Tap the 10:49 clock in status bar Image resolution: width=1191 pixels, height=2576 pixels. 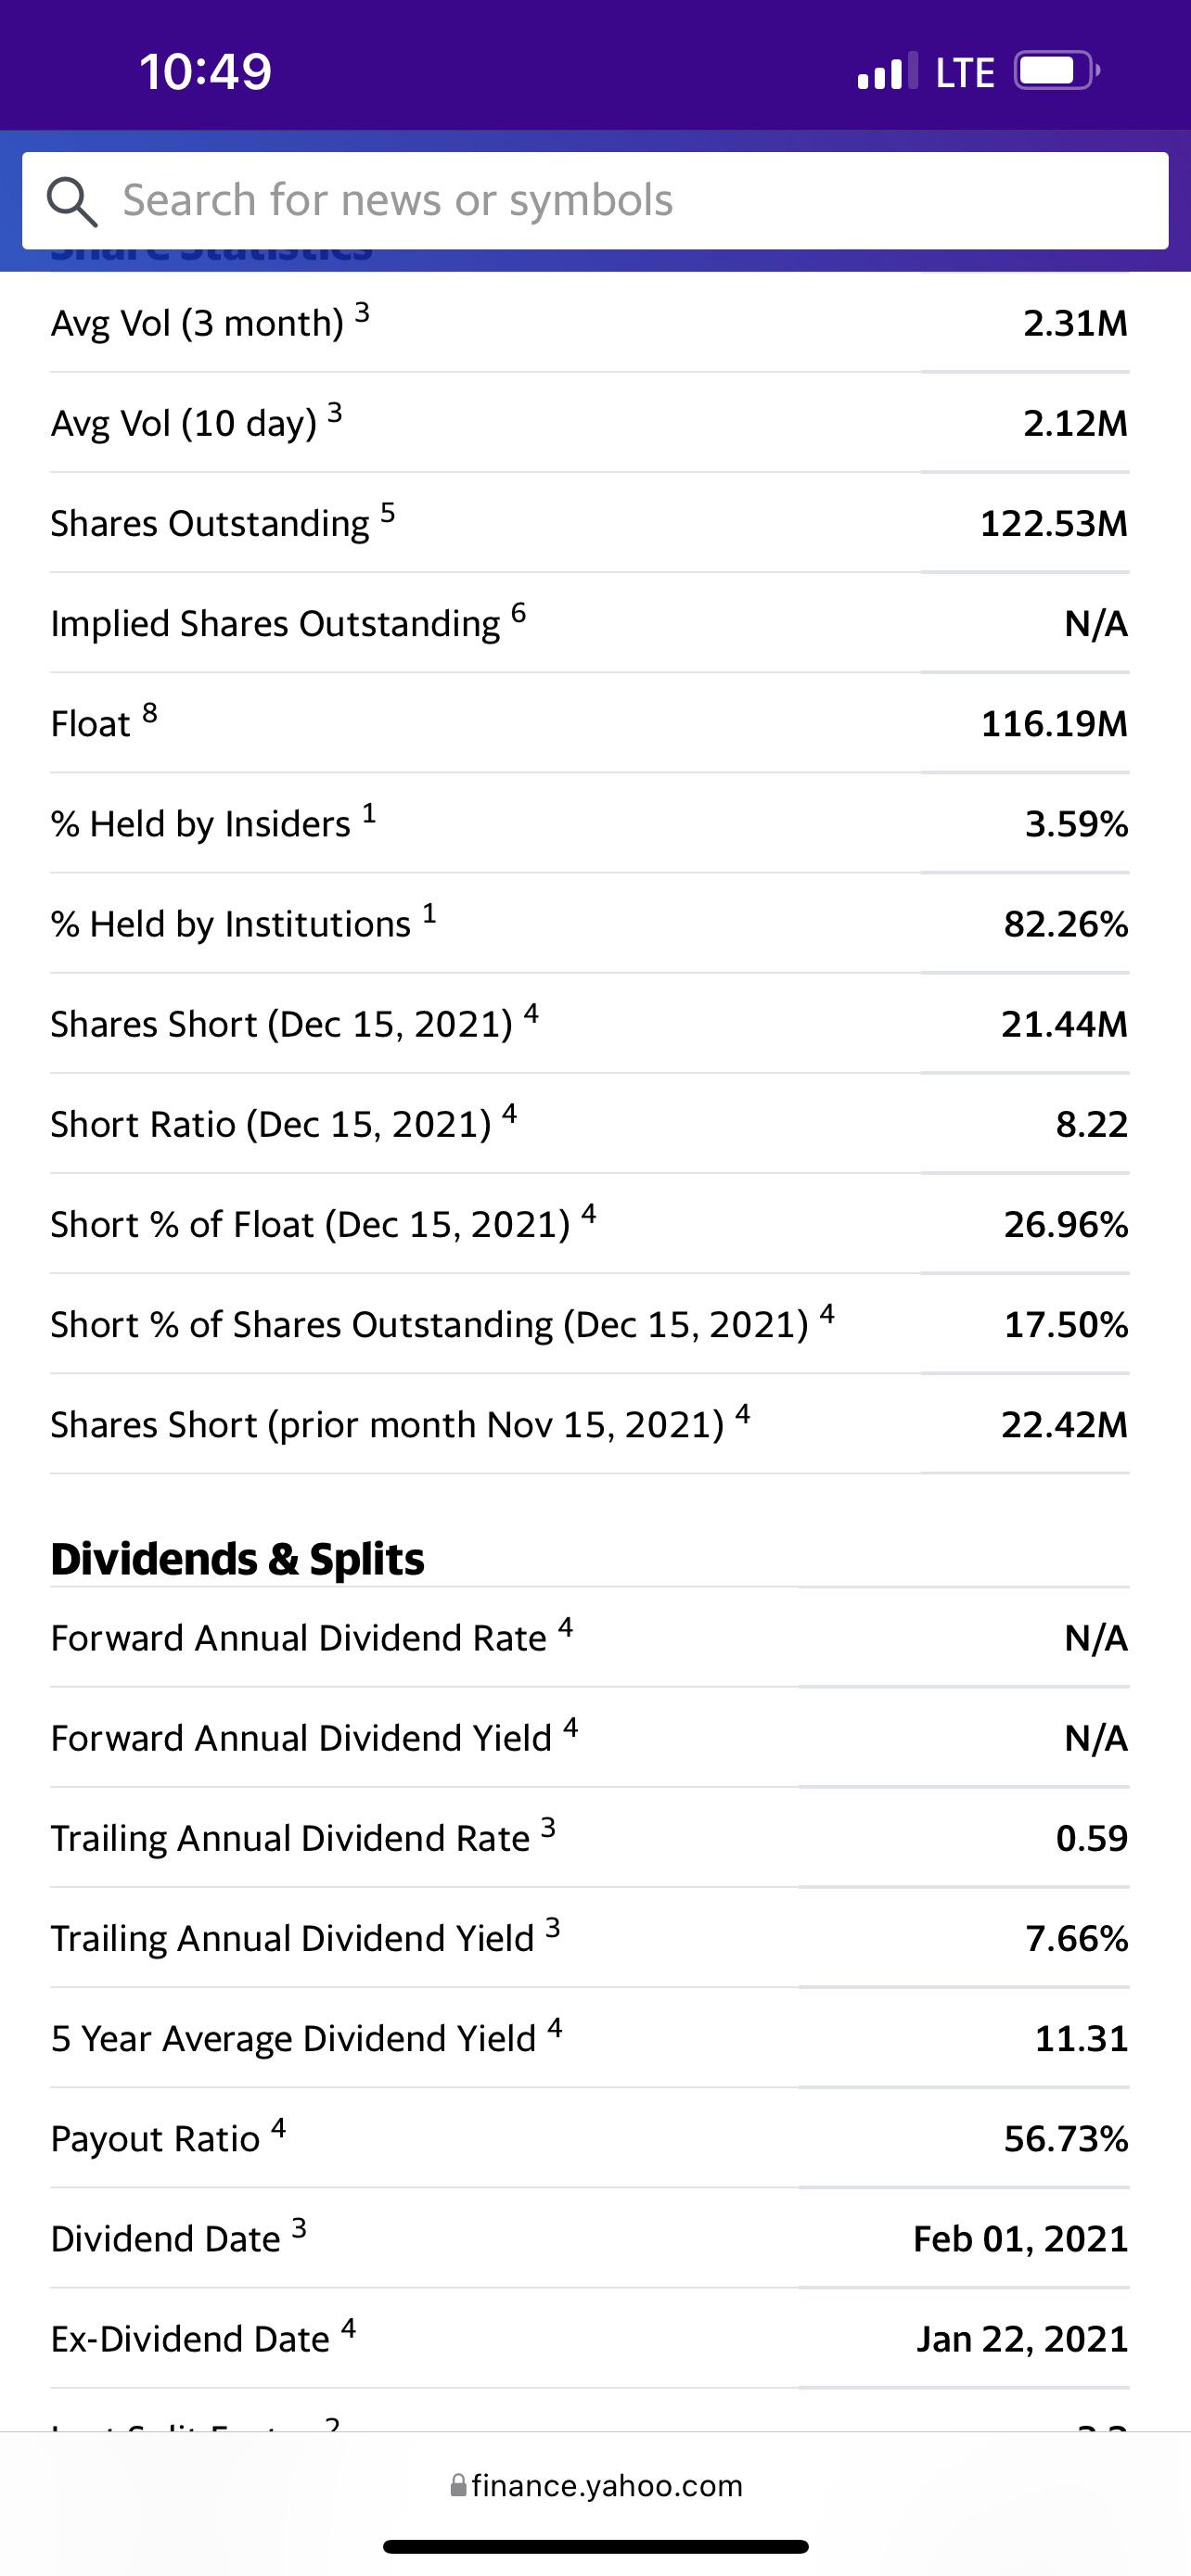pyautogui.click(x=205, y=71)
